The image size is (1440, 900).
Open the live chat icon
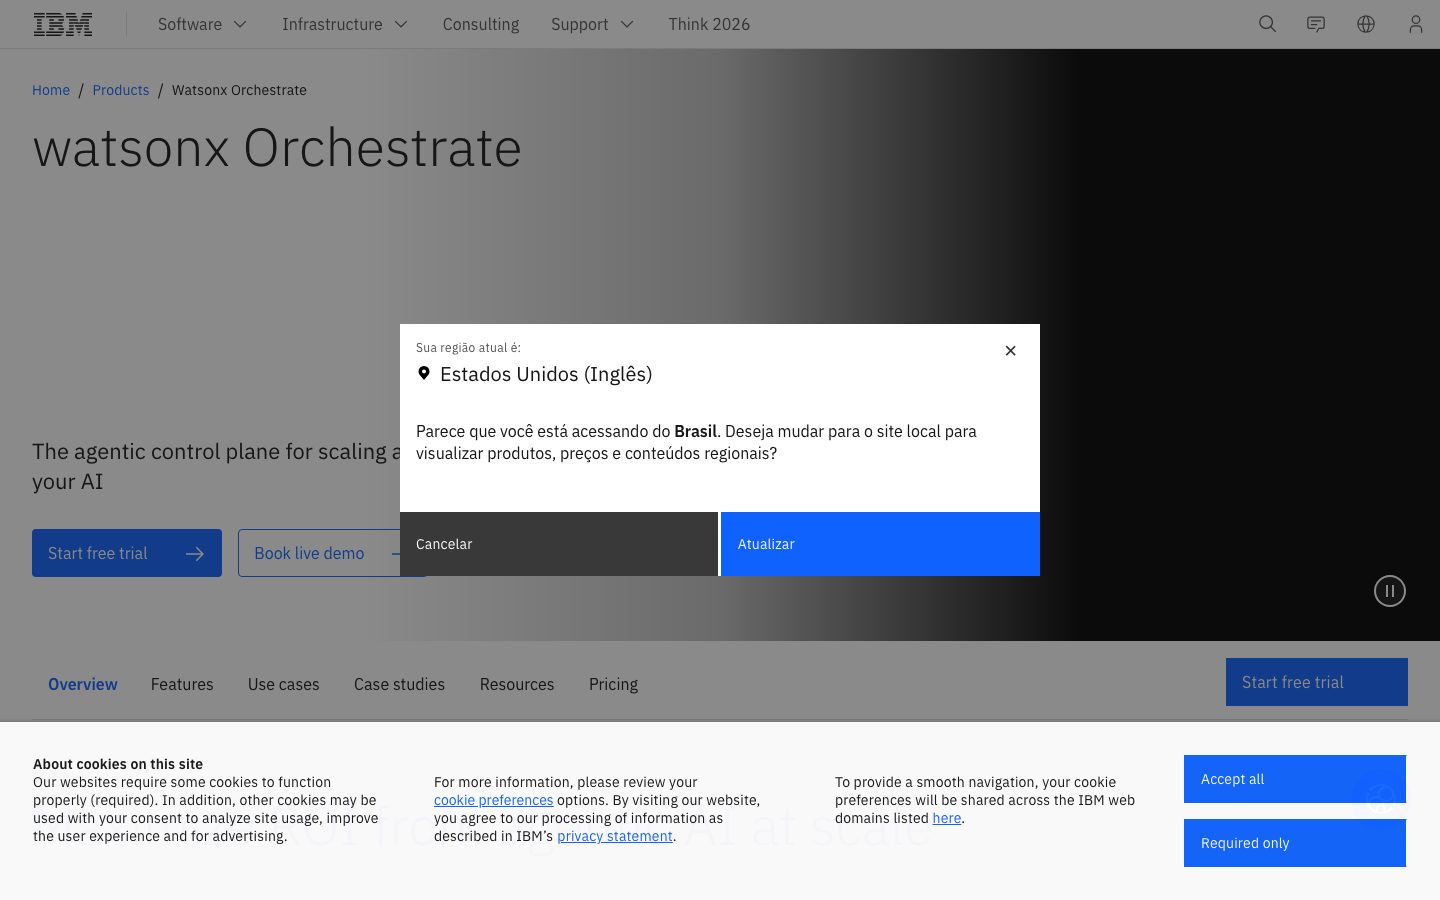(1316, 24)
